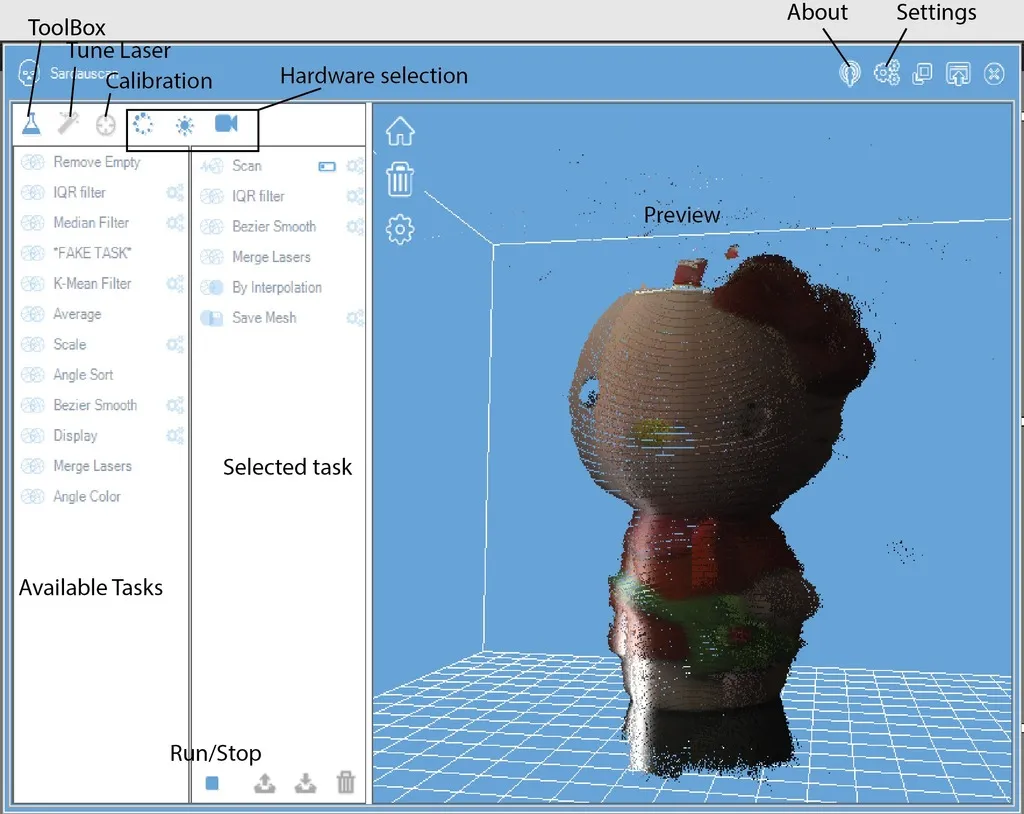Open settings gear for selected IQR filter
Image resolution: width=1024 pixels, height=814 pixels.
pos(355,196)
